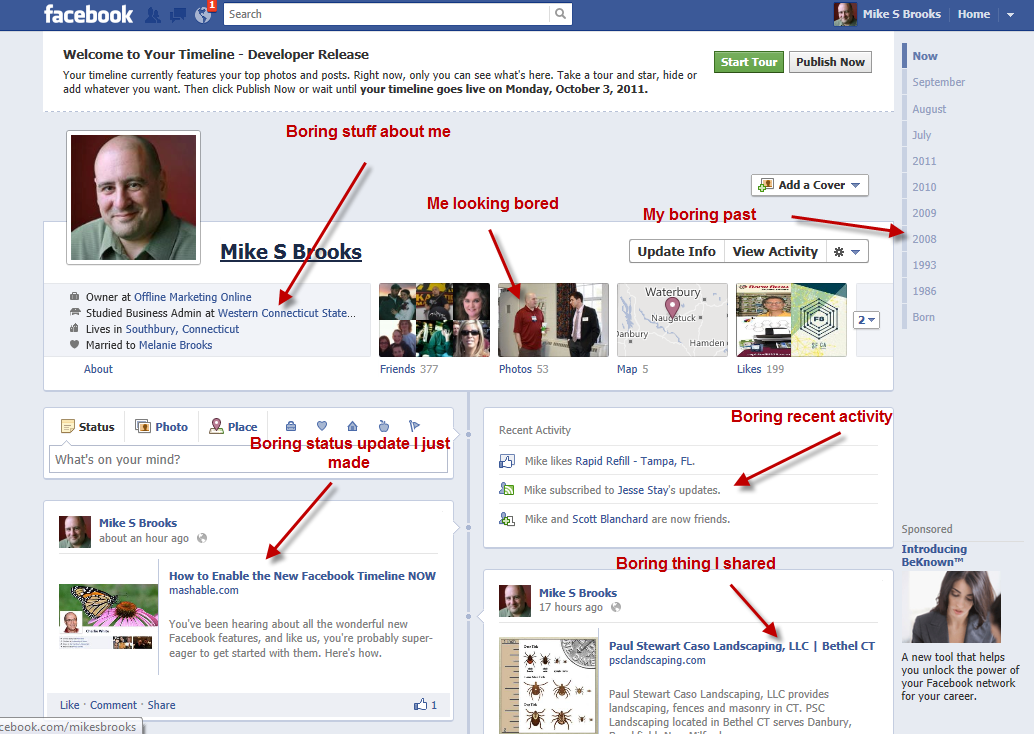Open account dropdown arrow in top bar
Image resolution: width=1034 pixels, height=734 pixels.
point(1010,15)
